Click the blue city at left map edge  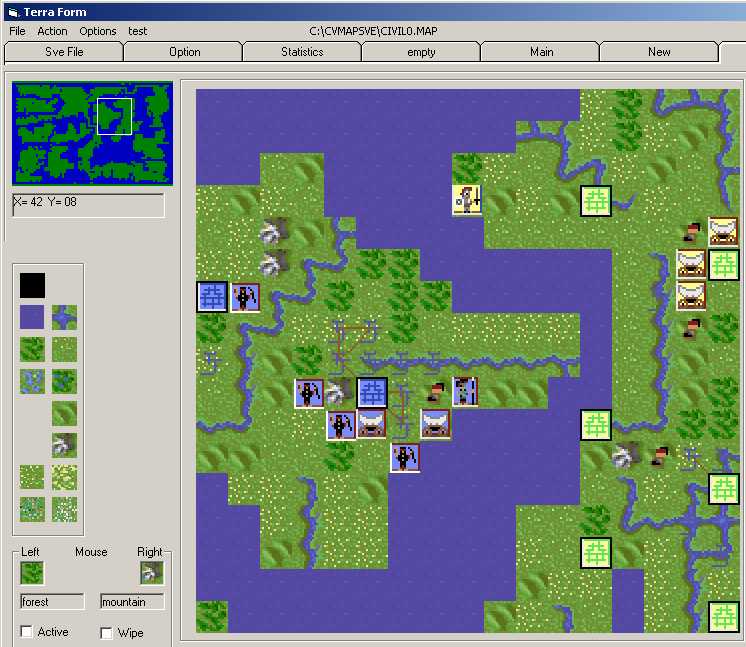[212, 297]
